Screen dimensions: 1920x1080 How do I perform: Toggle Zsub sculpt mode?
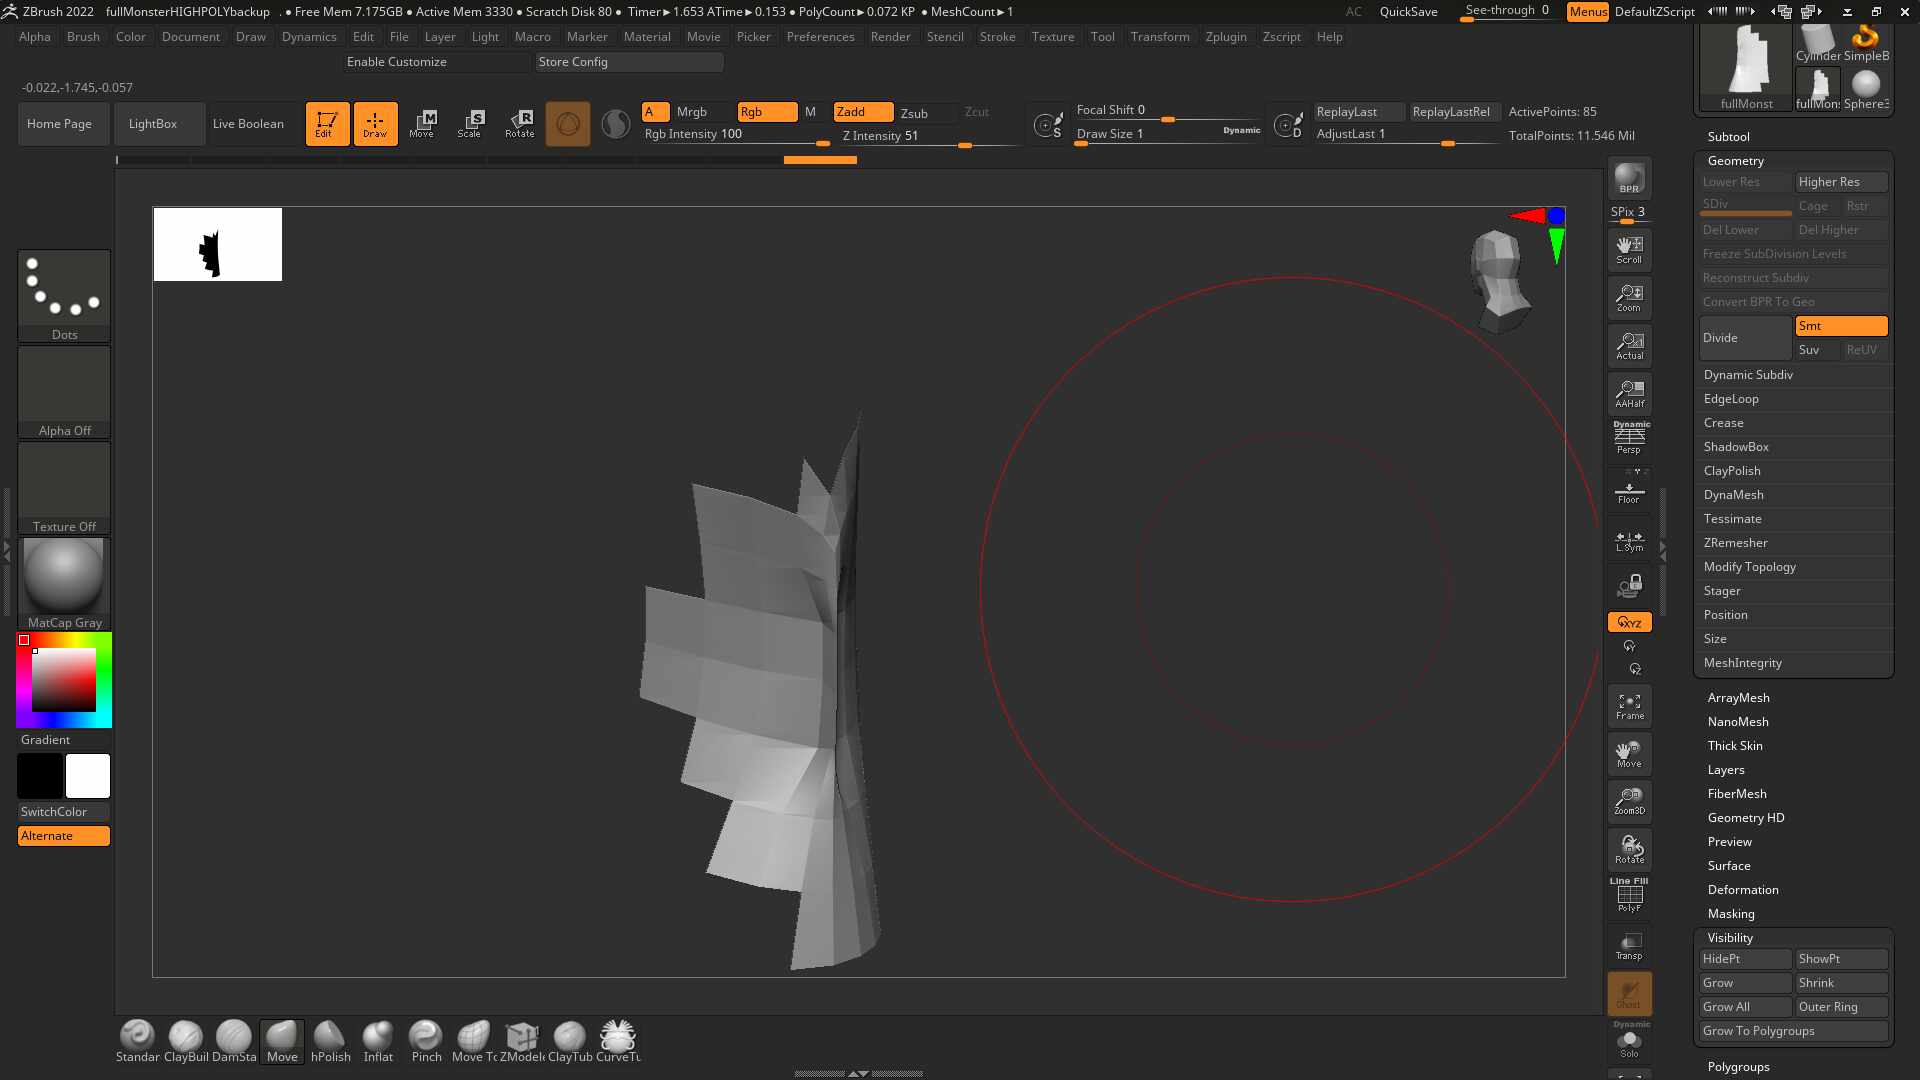914,113
